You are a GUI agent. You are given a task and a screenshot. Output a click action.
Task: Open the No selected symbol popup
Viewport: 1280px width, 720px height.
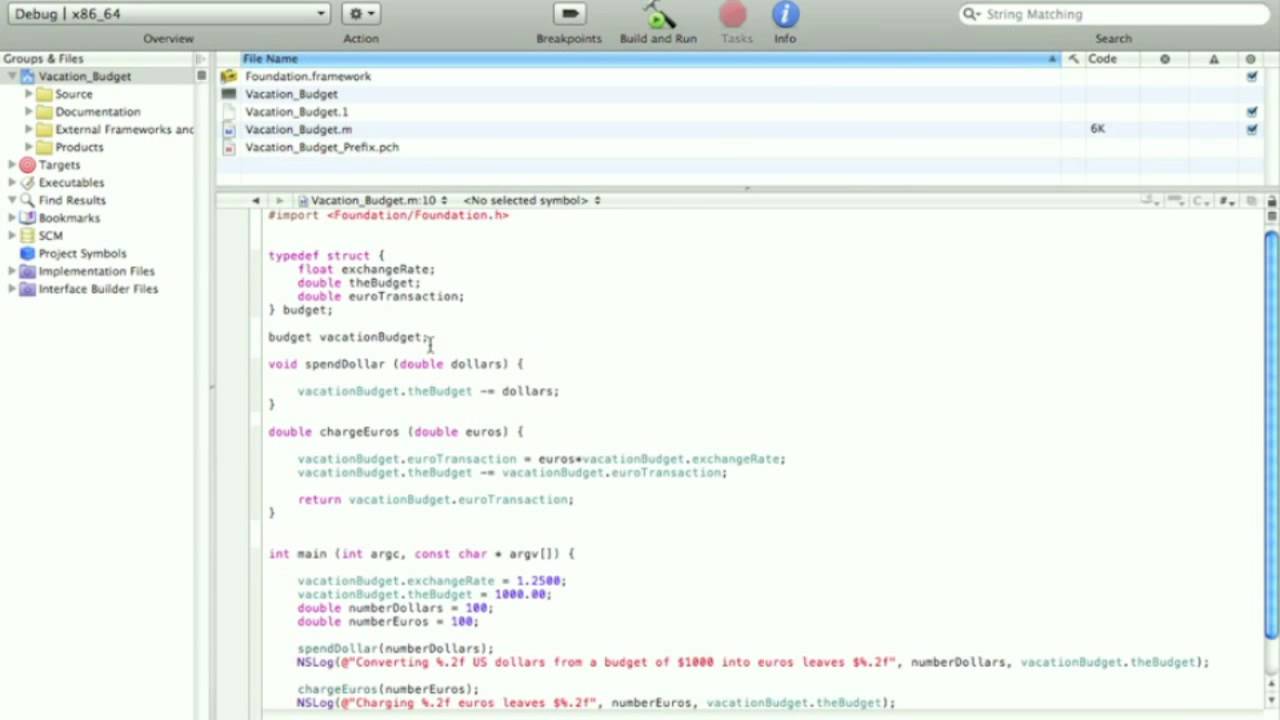(x=531, y=201)
